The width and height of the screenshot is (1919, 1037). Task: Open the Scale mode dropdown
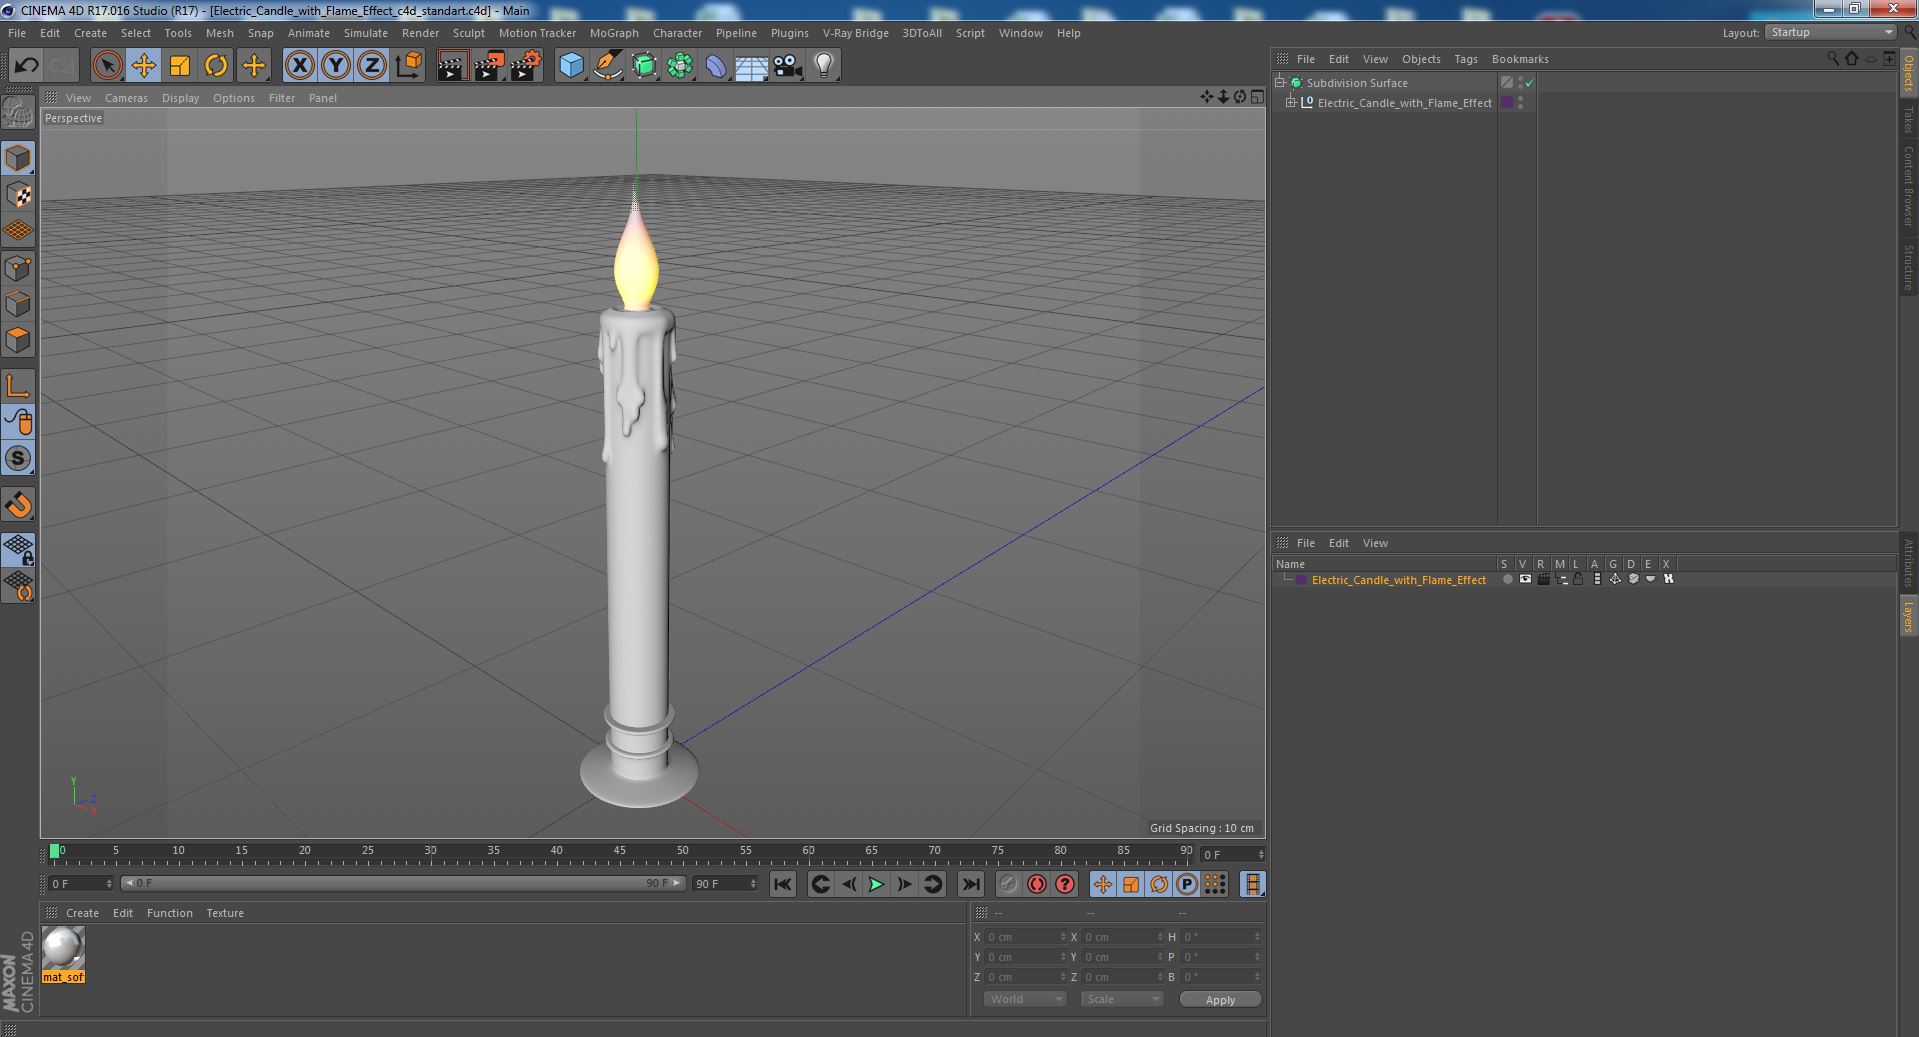pos(1121,999)
